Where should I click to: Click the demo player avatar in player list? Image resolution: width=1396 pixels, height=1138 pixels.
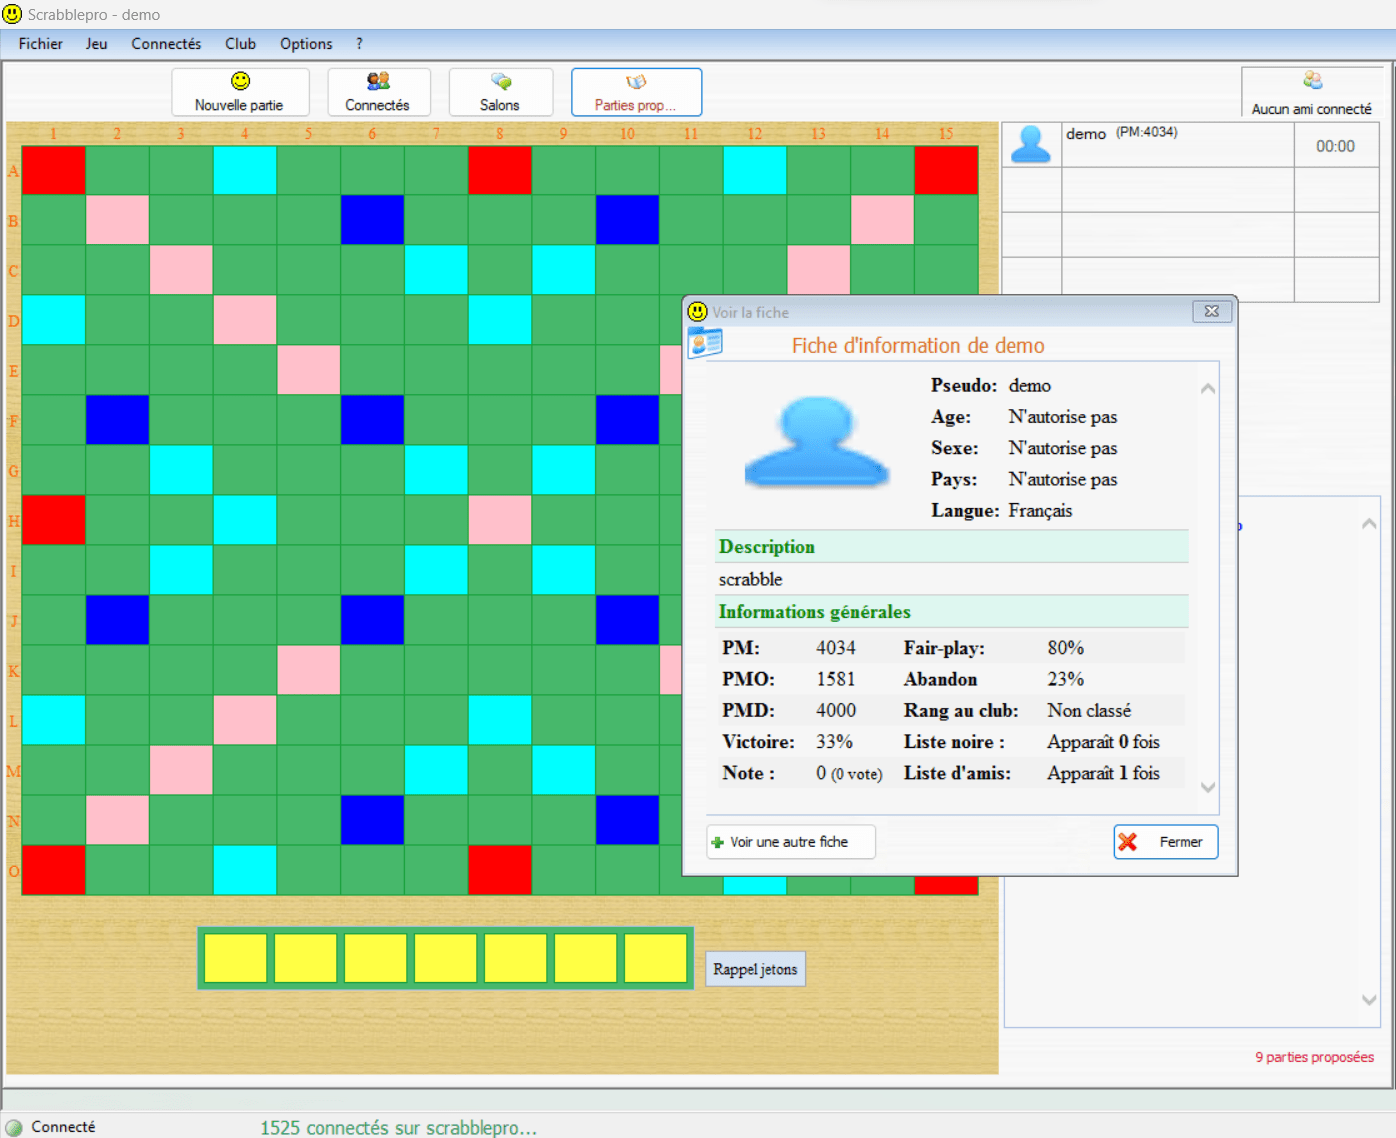pos(1031,144)
